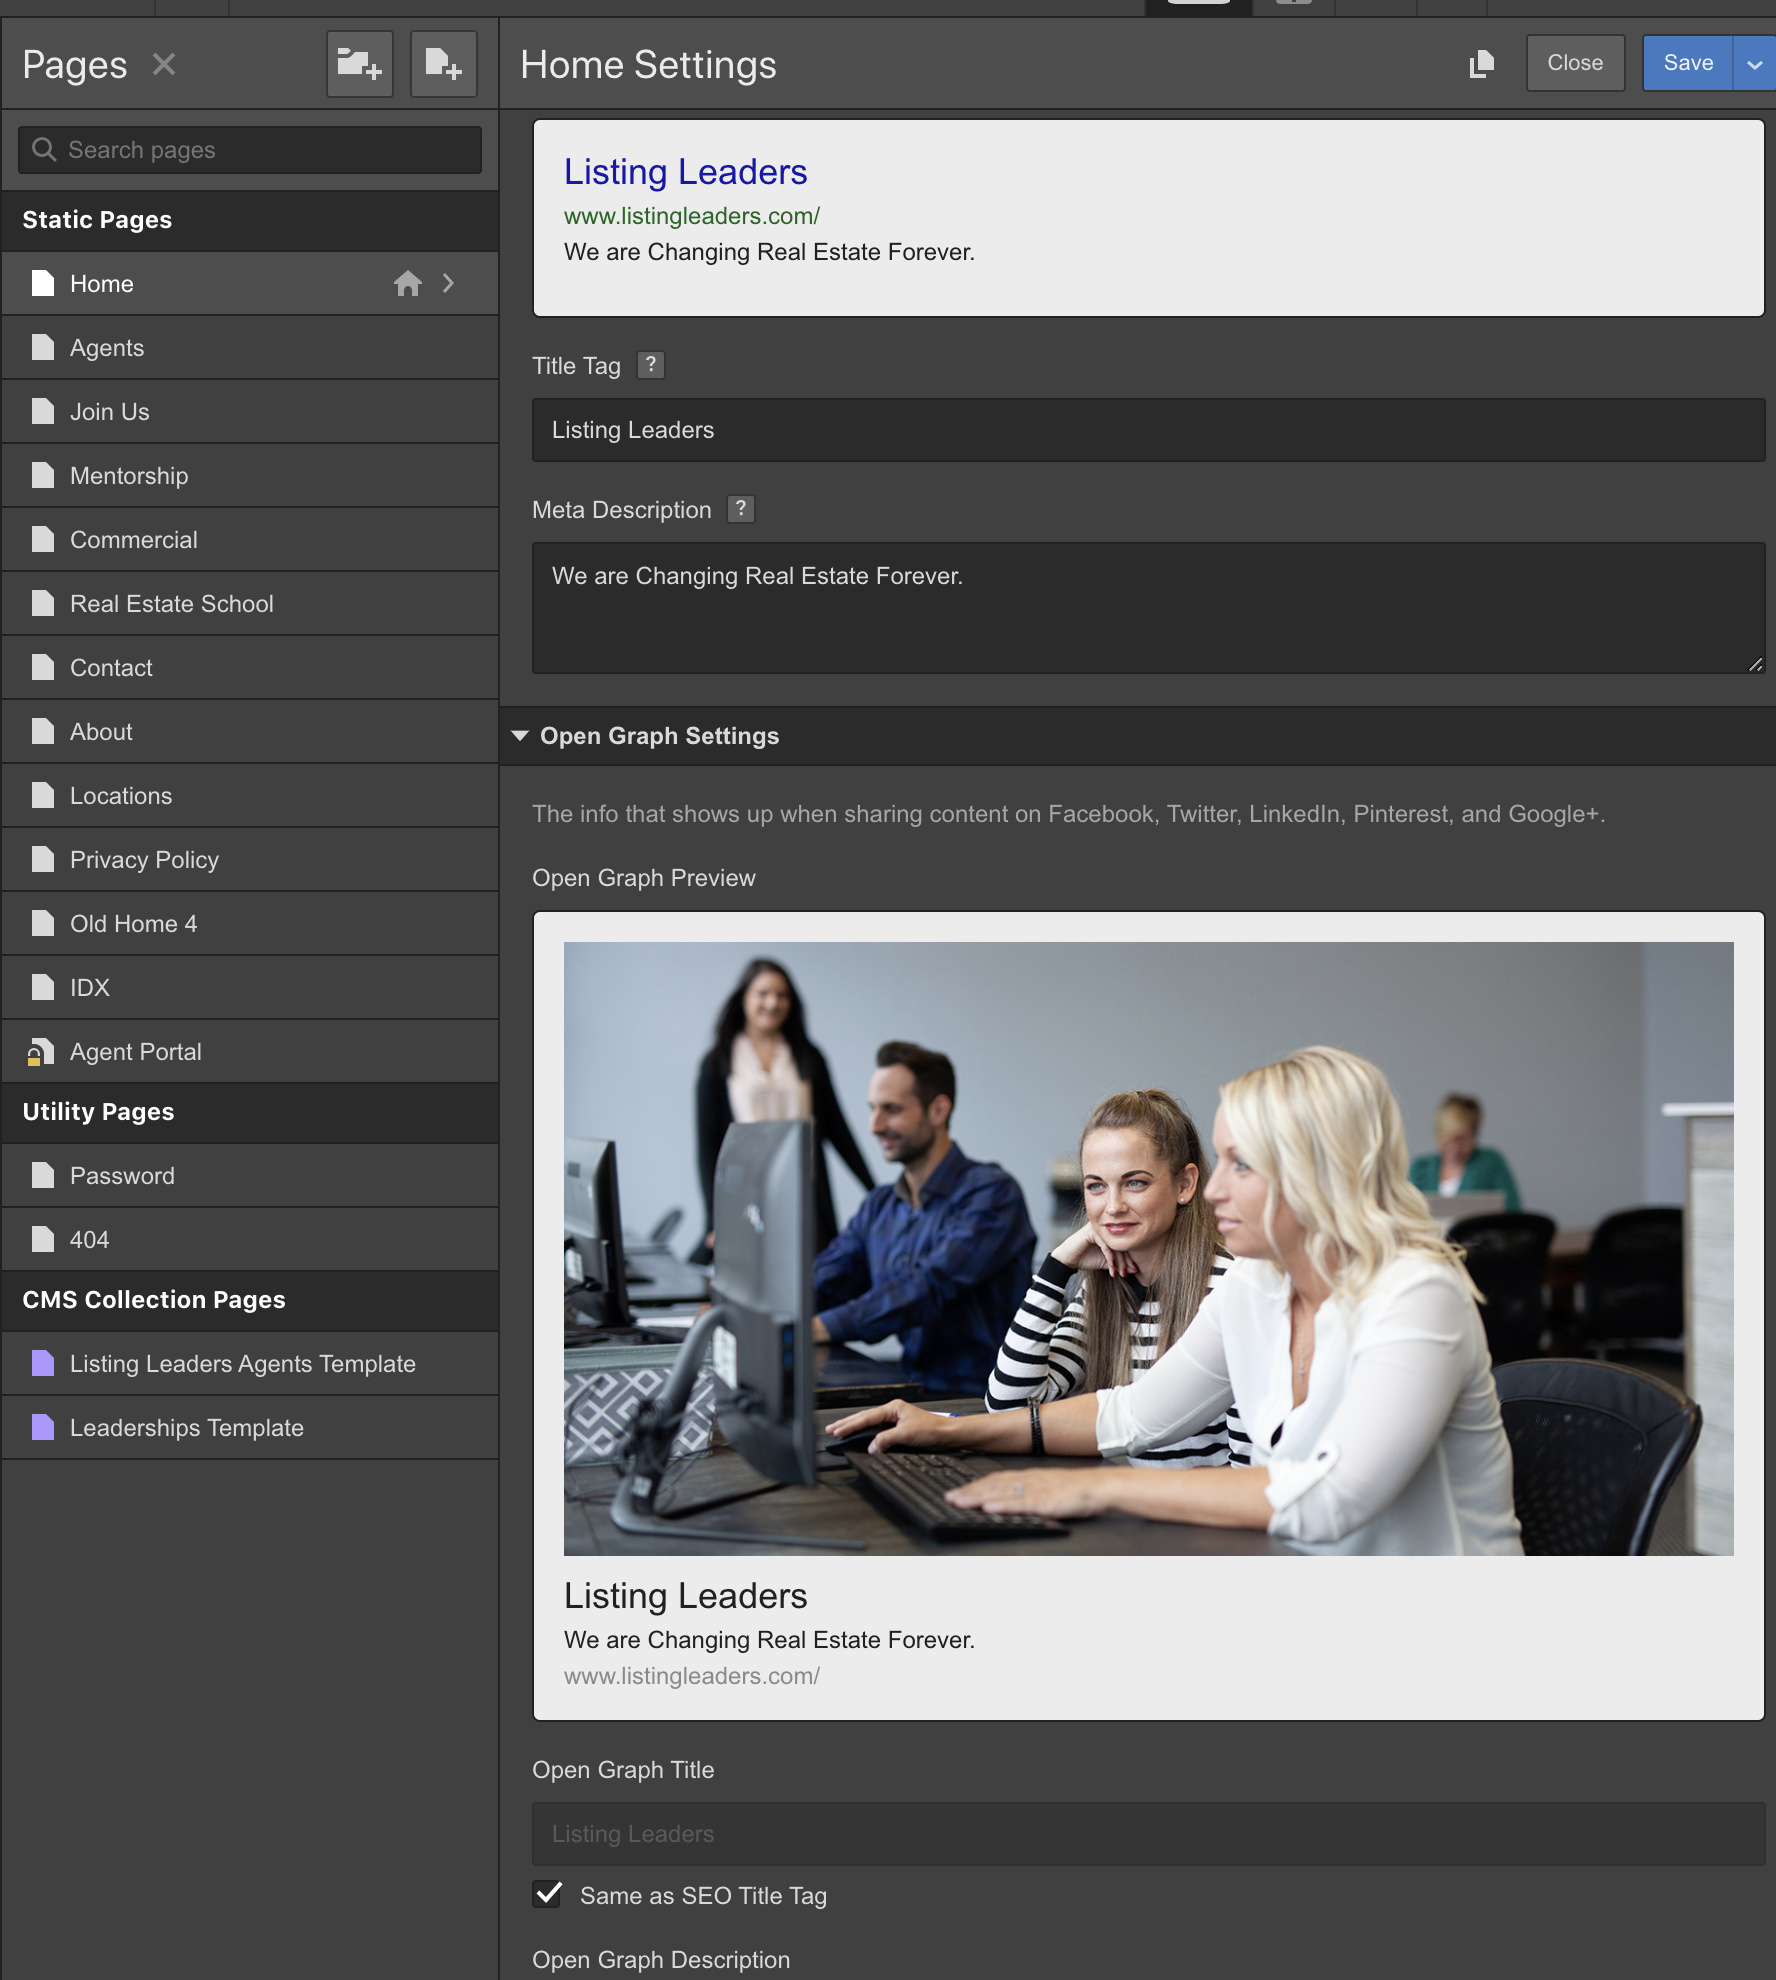
Task: Select the Password utility page
Action: click(x=250, y=1176)
